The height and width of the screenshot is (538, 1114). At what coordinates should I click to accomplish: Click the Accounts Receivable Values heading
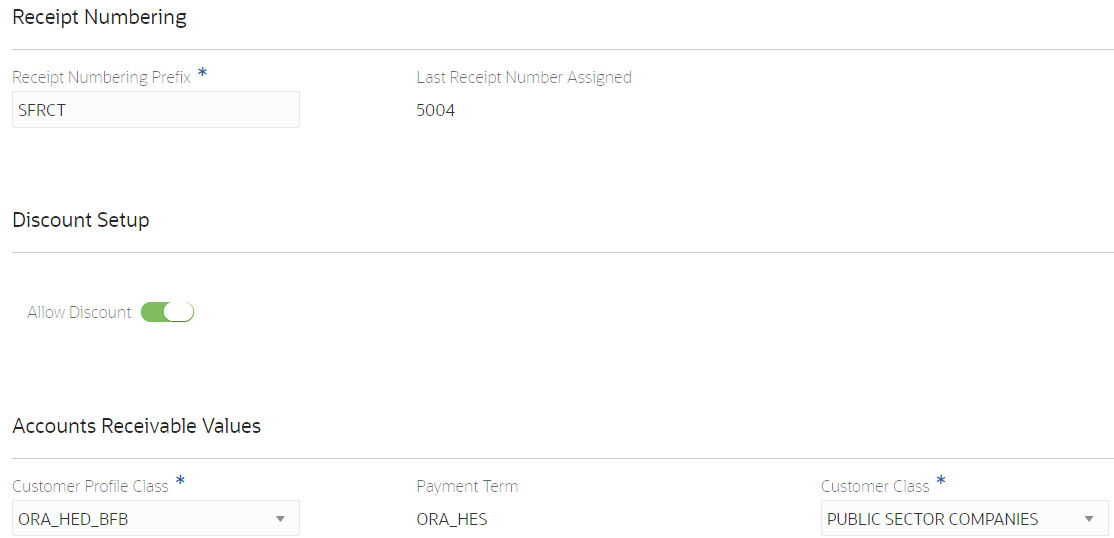136,426
